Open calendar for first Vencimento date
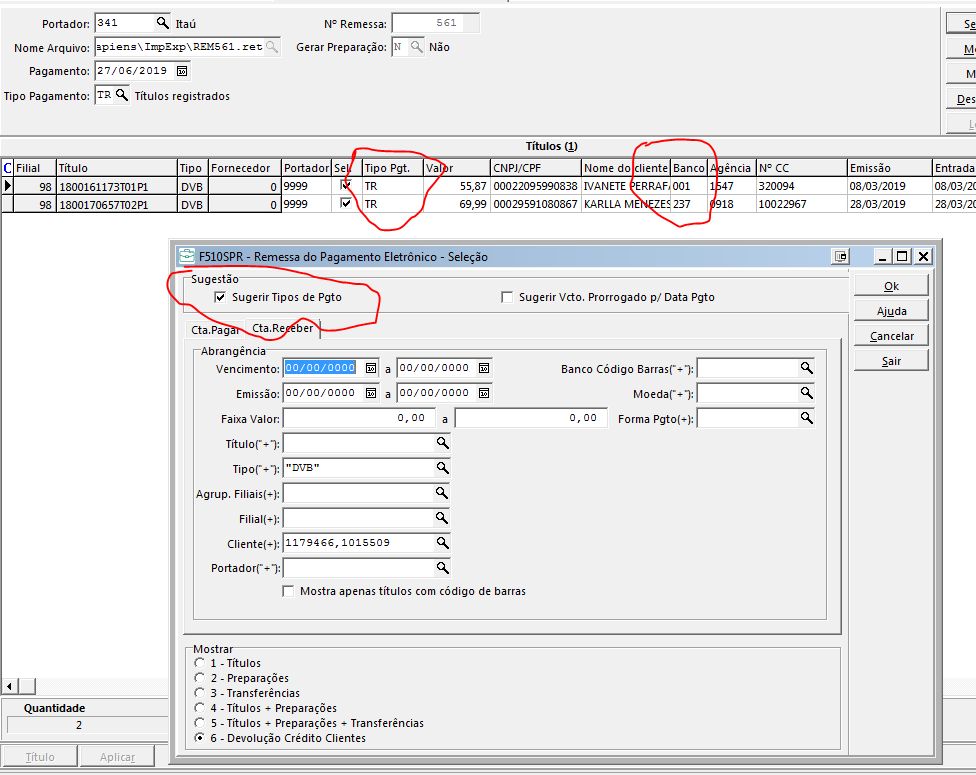This screenshot has width=976, height=775. [x=371, y=368]
